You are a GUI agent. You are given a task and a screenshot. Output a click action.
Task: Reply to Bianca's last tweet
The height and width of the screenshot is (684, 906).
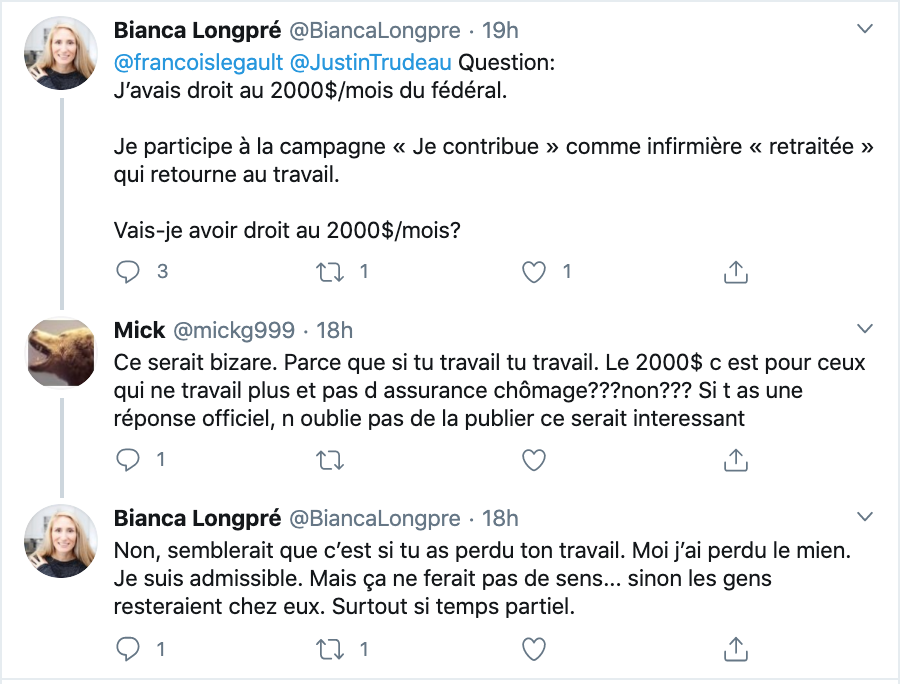128,649
